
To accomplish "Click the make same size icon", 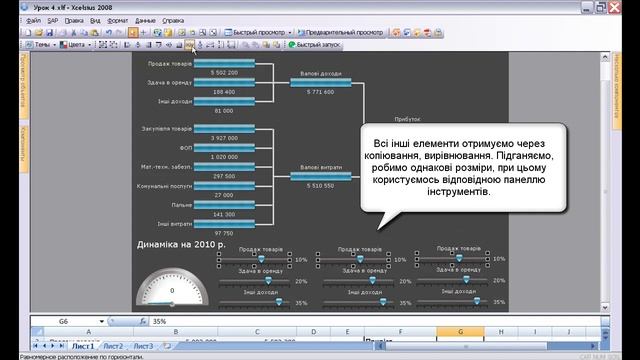I will [231, 45].
